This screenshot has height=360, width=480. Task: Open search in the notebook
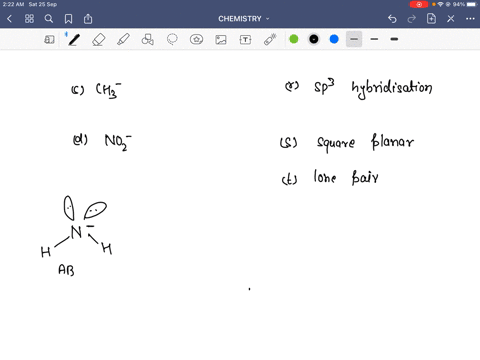point(49,19)
